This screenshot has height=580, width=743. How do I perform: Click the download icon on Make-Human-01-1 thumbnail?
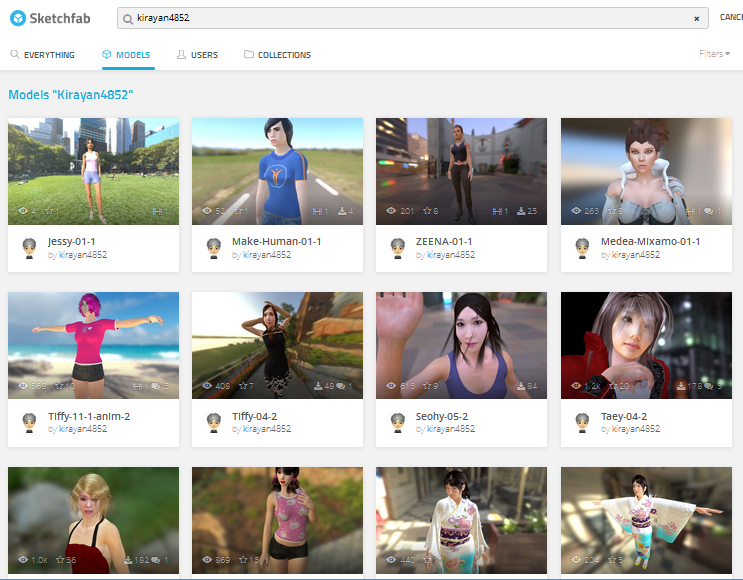(342, 211)
